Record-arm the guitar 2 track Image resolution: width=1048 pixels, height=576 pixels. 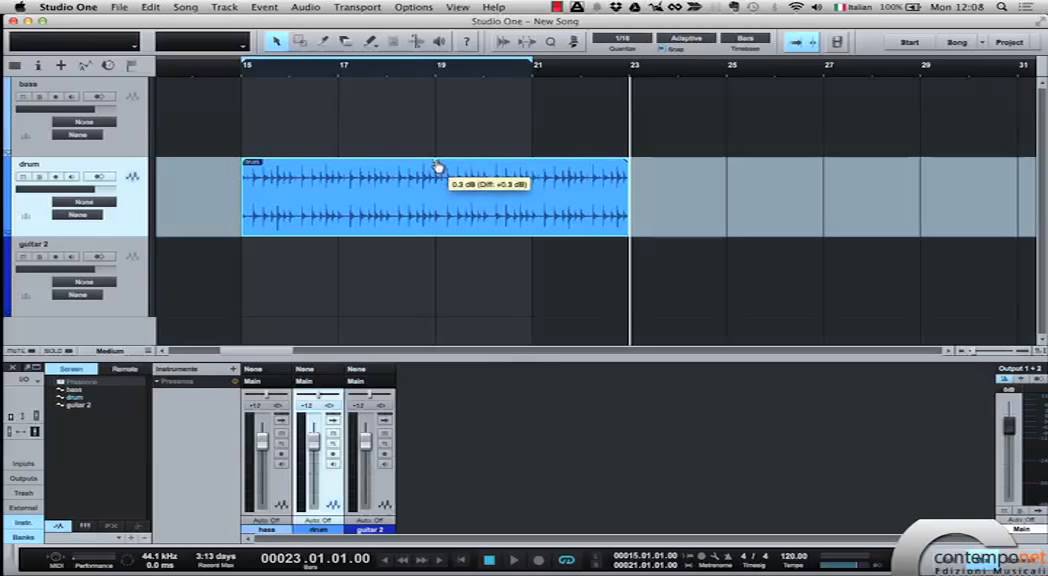pyautogui.click(x=55, y=257)
